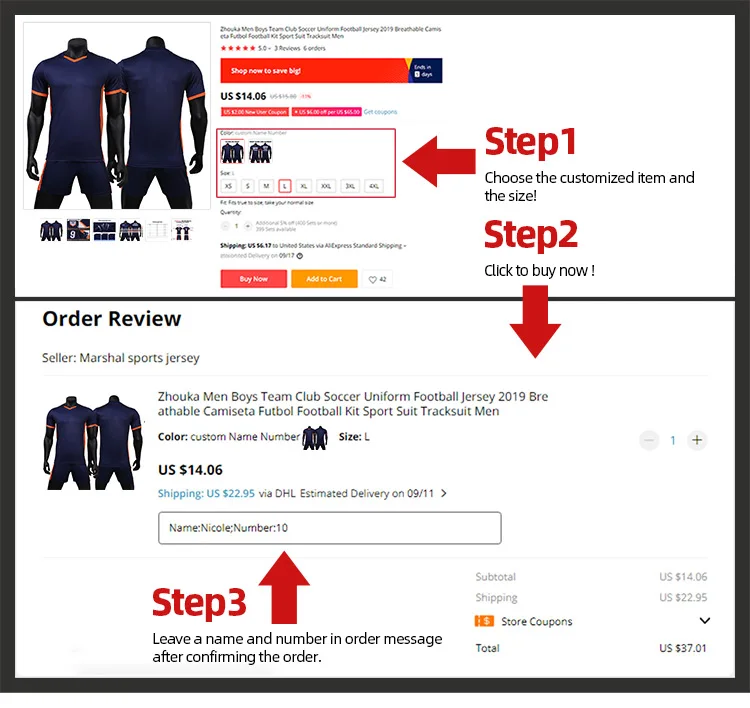Select the number 9 jersey thumbnail

[x=78, y=230]
